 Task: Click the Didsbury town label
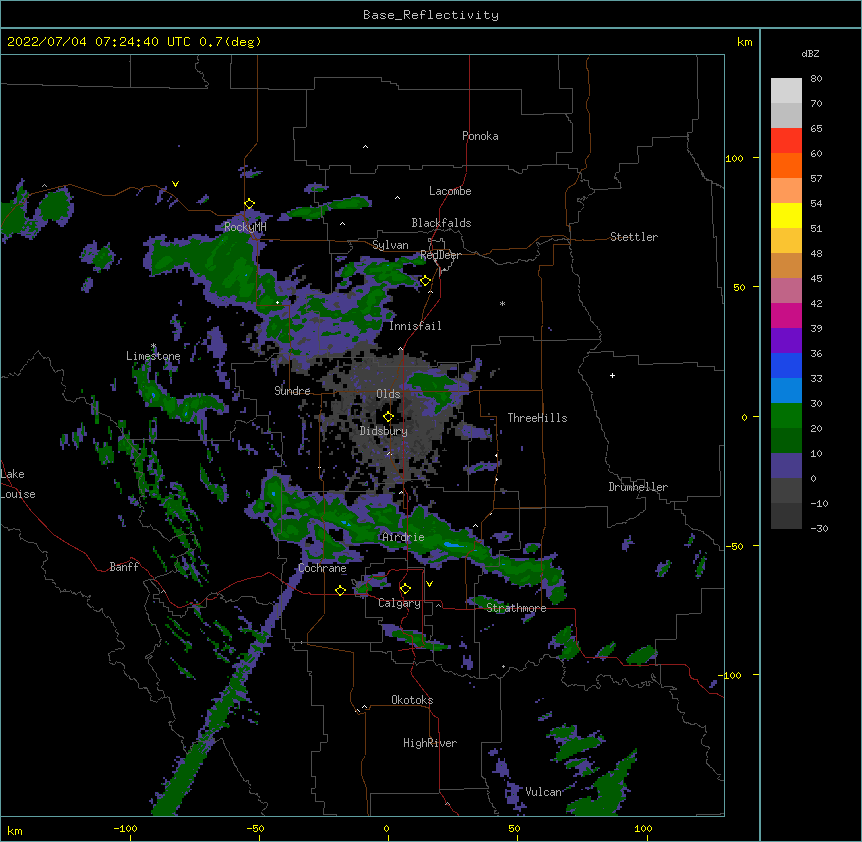click(384, 431)
